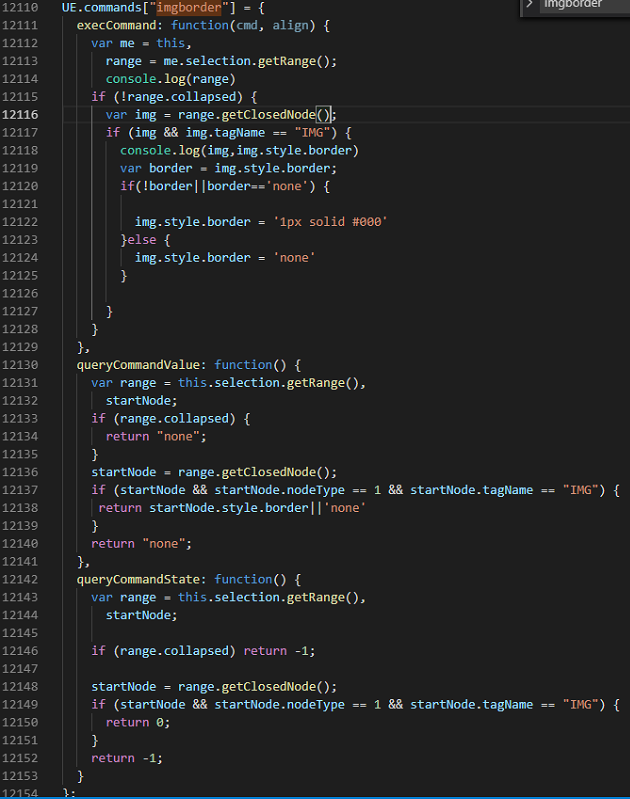Select line number 12153 in the gutter

(20, 776)
